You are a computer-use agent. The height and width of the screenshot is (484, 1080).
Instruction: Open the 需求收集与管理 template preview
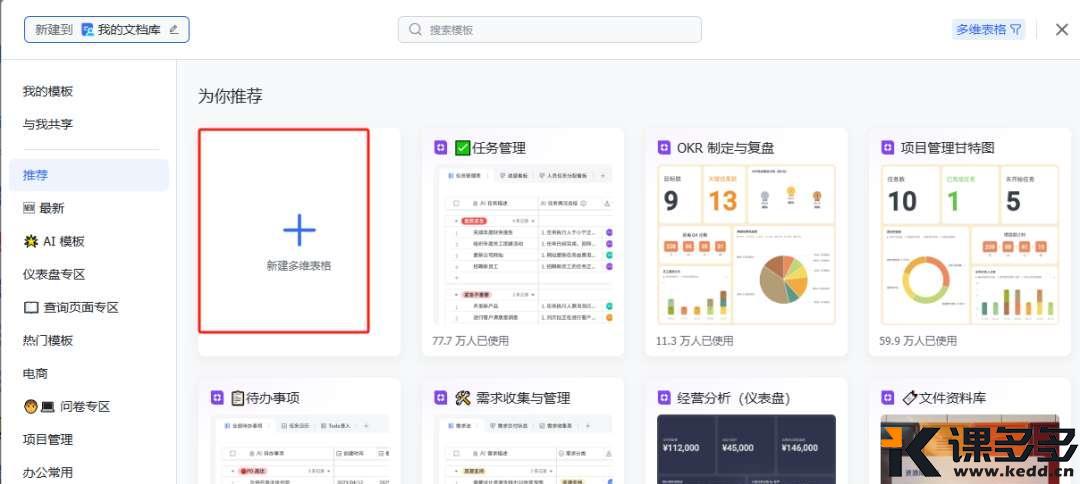pyautogui.click(x=523, y=449)
